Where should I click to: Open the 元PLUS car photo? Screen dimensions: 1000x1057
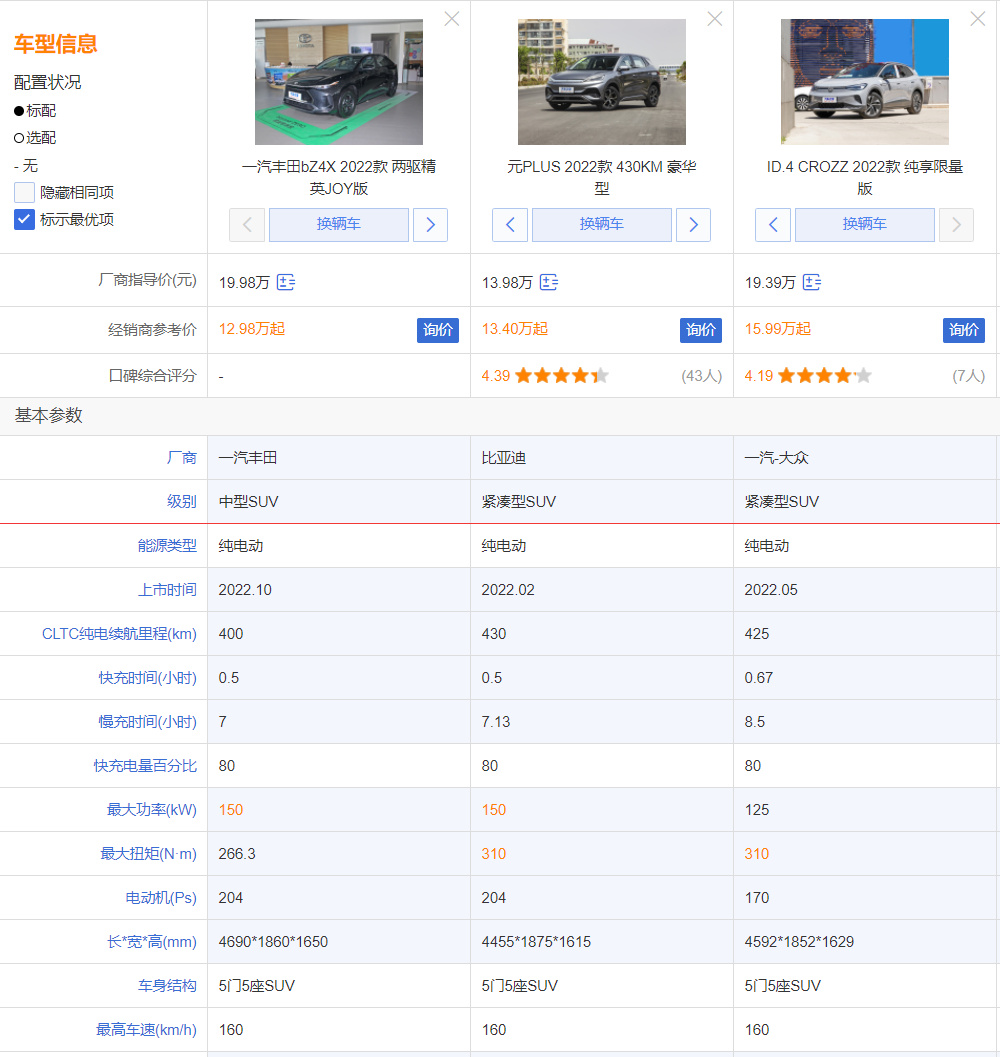tap(601, 82)
